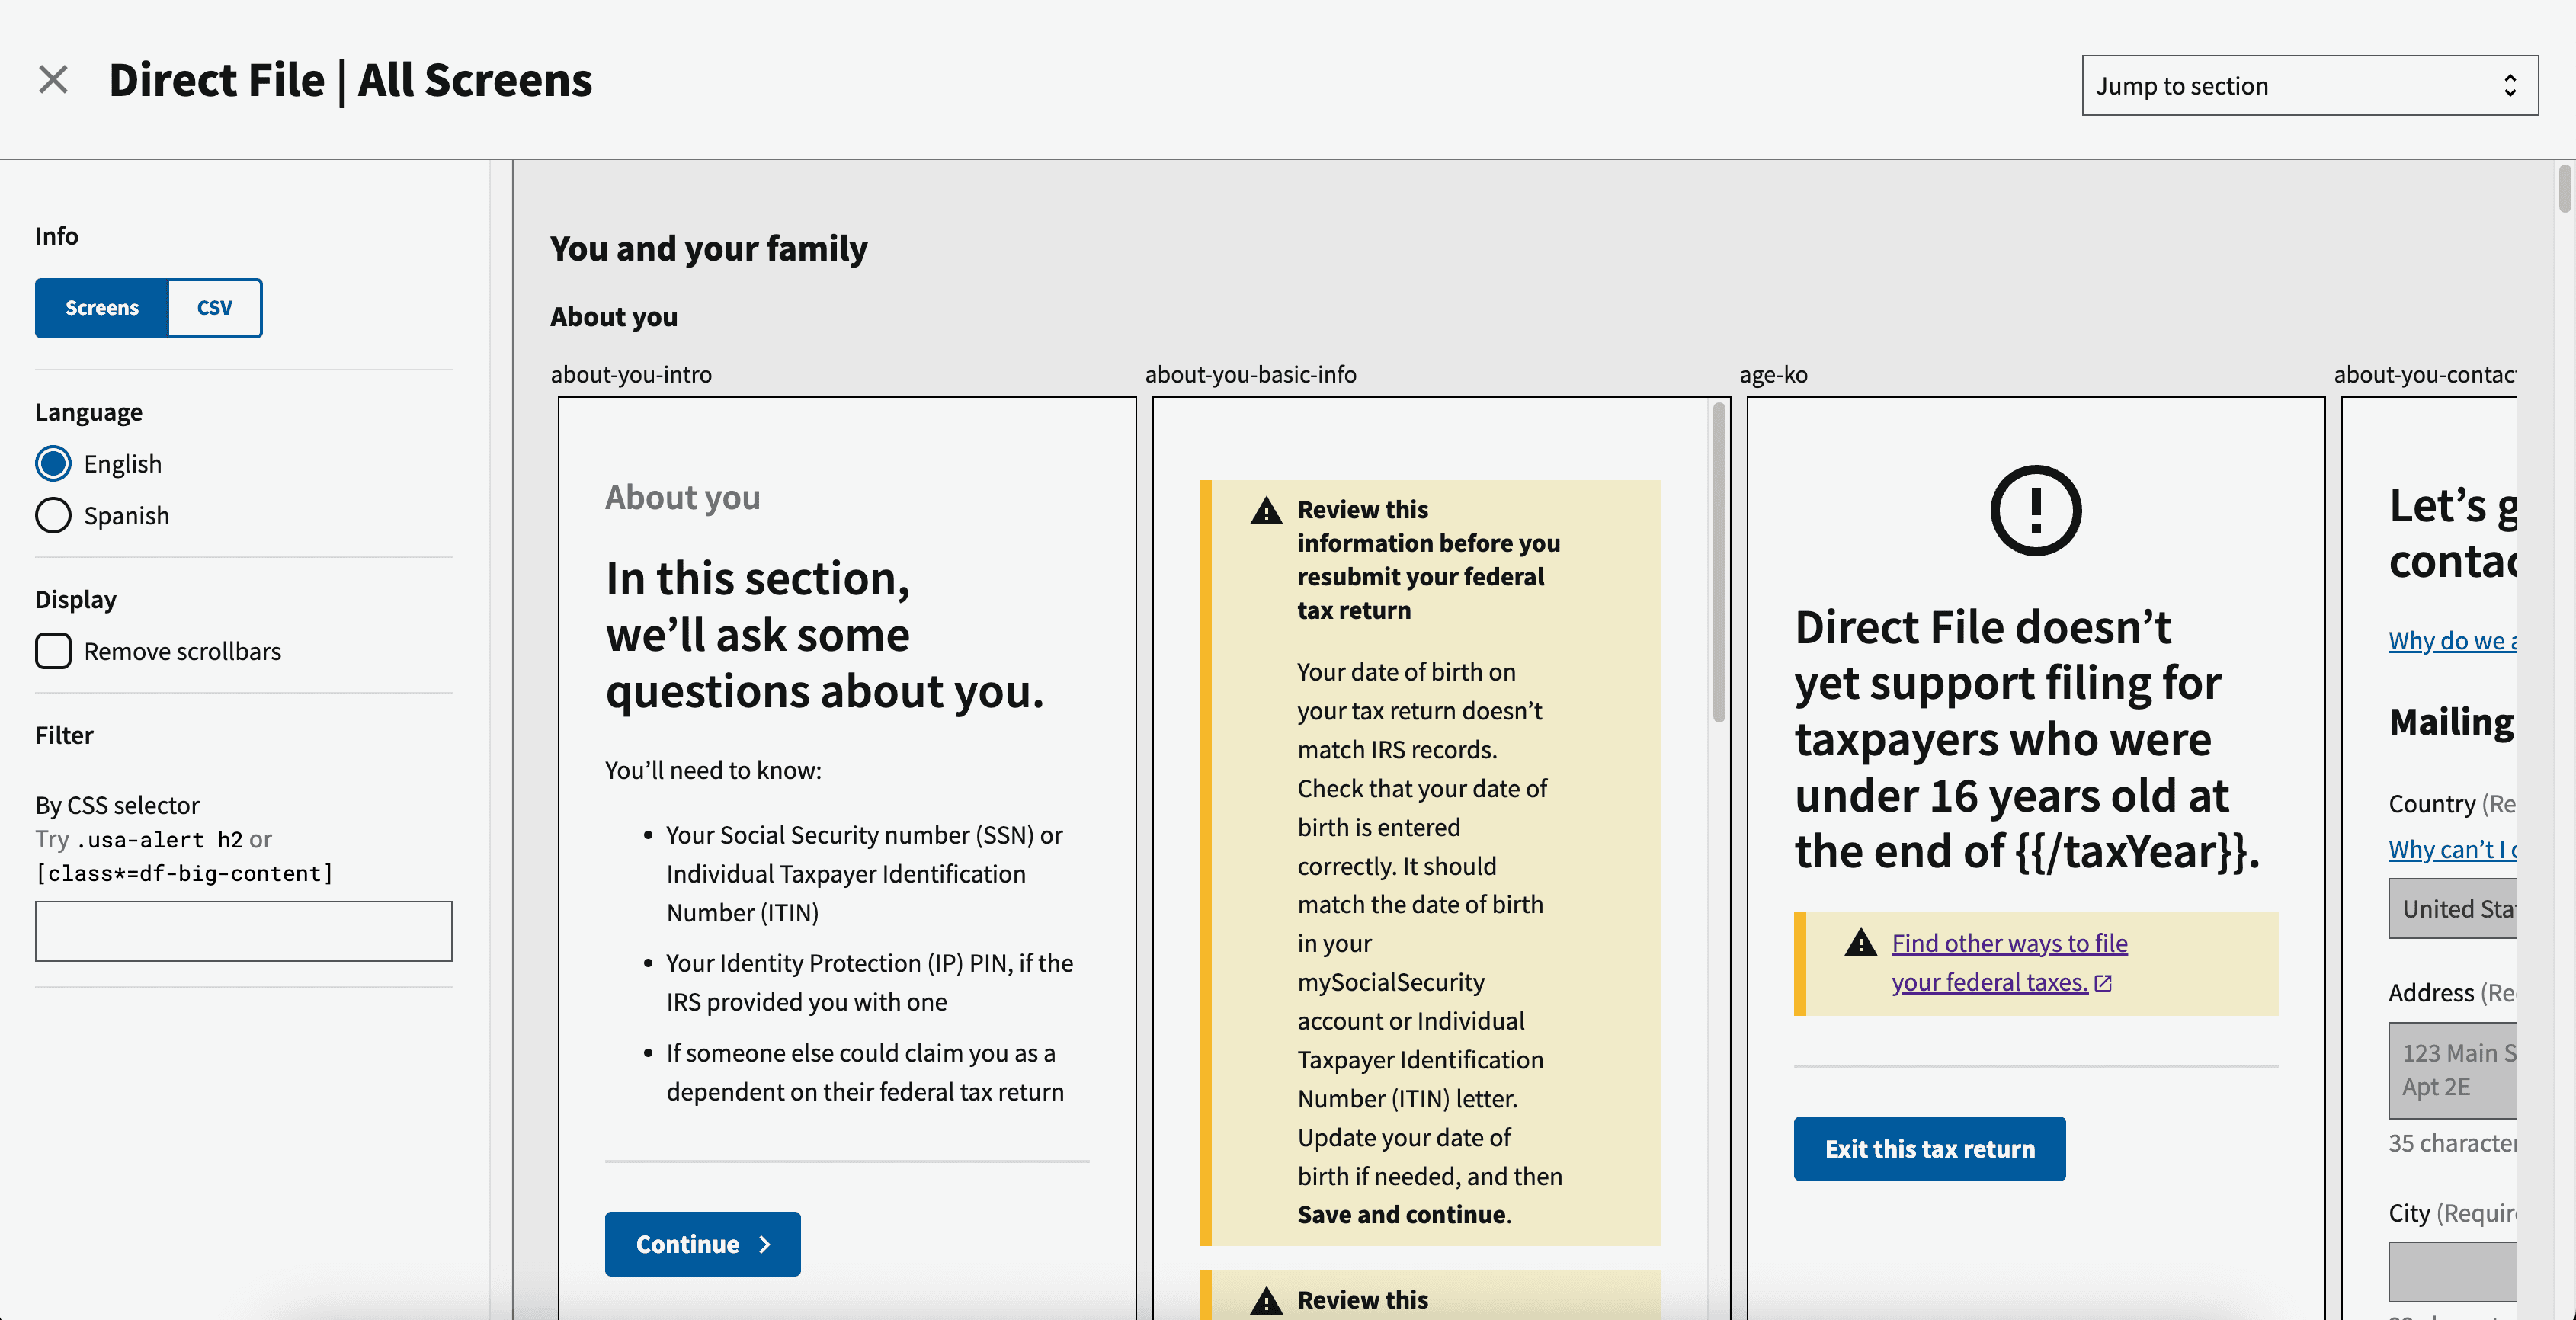
Task: Close the All Screens view with X
Action: click(x=53, y=80)
